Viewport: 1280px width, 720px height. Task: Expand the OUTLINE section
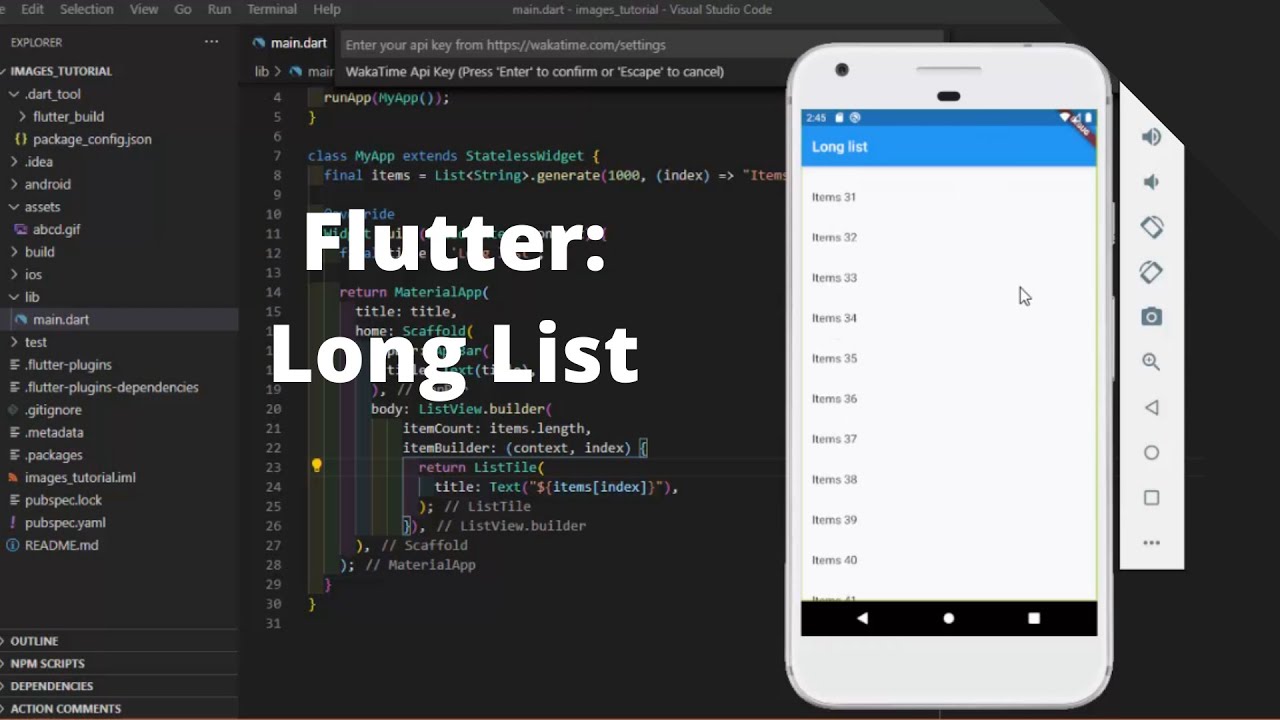coord(119,641)
